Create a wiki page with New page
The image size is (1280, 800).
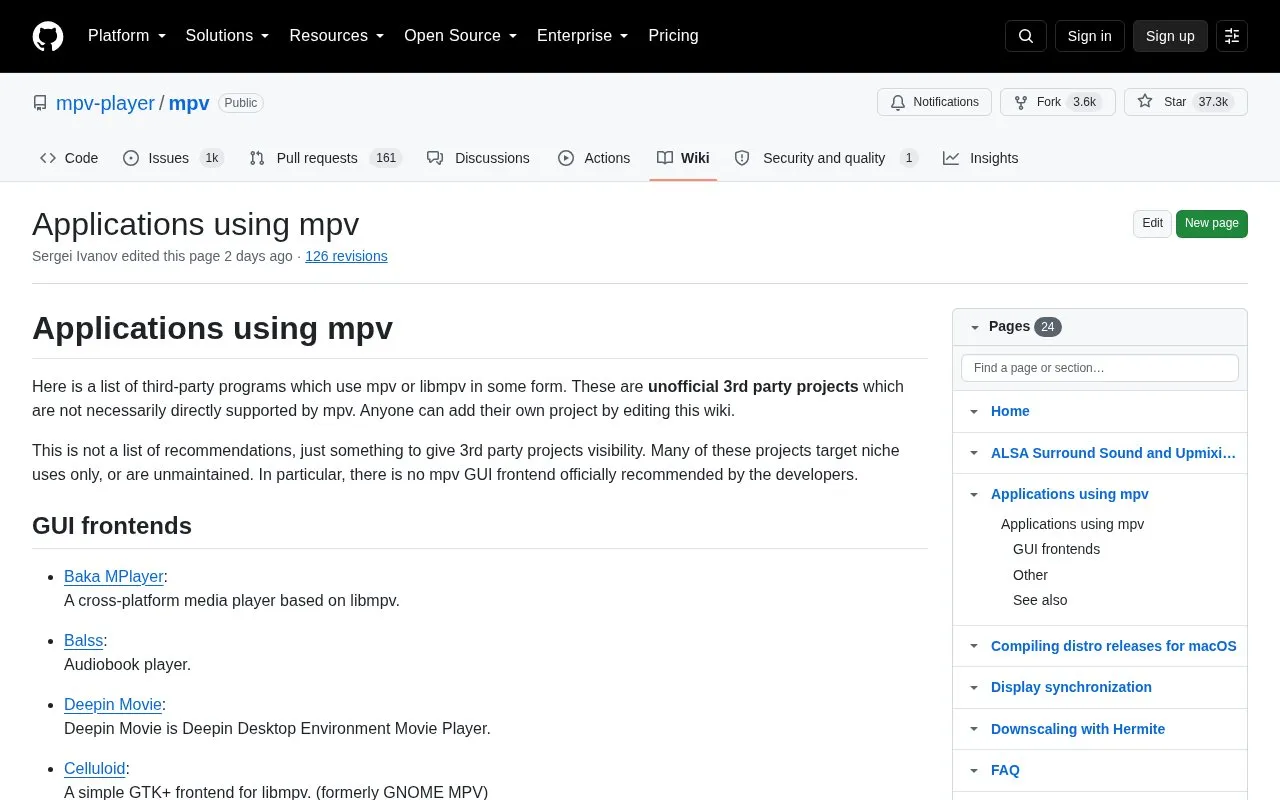[x=1212, y=223]
